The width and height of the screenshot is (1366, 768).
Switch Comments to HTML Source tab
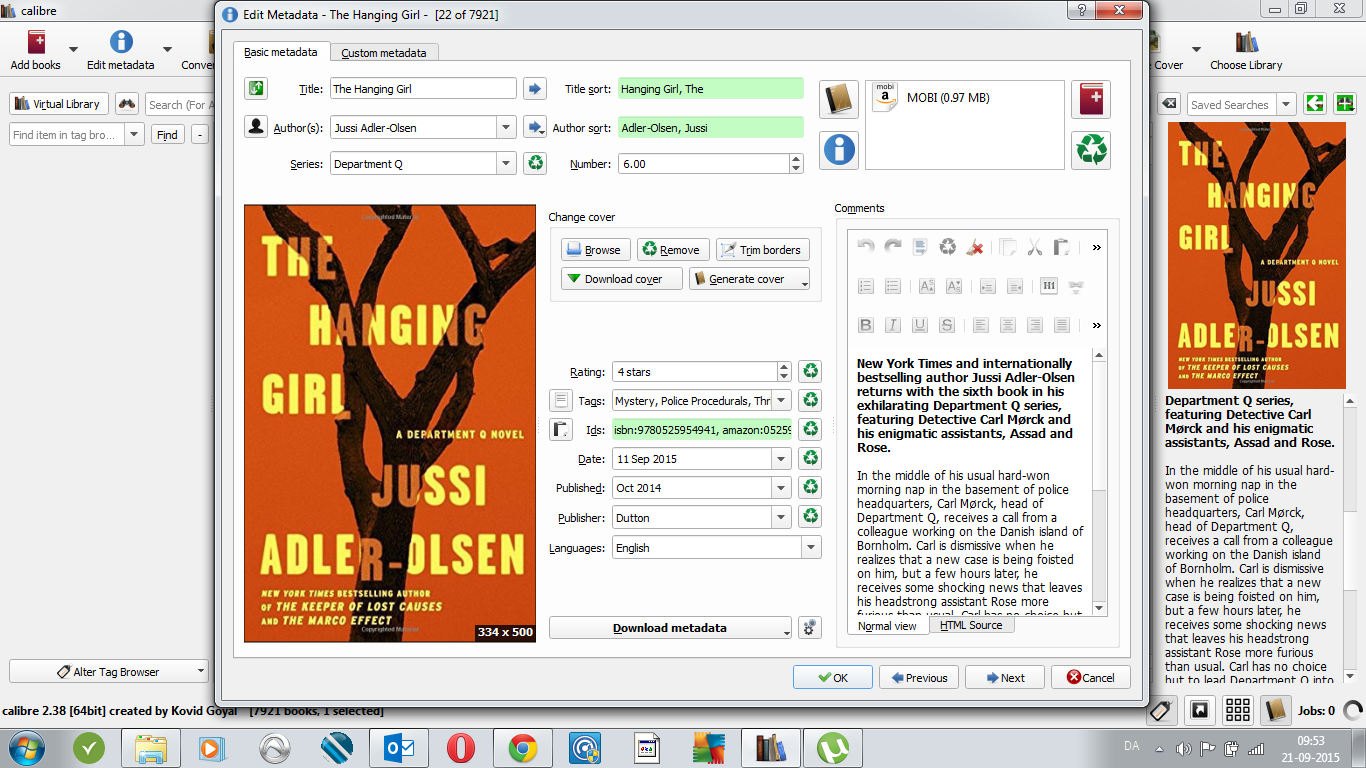(971, 625)
